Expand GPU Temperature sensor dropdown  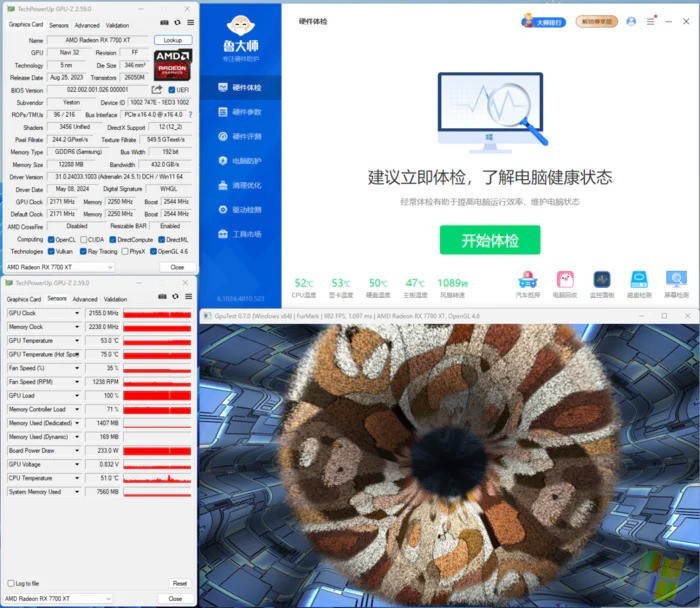point(77,341)
